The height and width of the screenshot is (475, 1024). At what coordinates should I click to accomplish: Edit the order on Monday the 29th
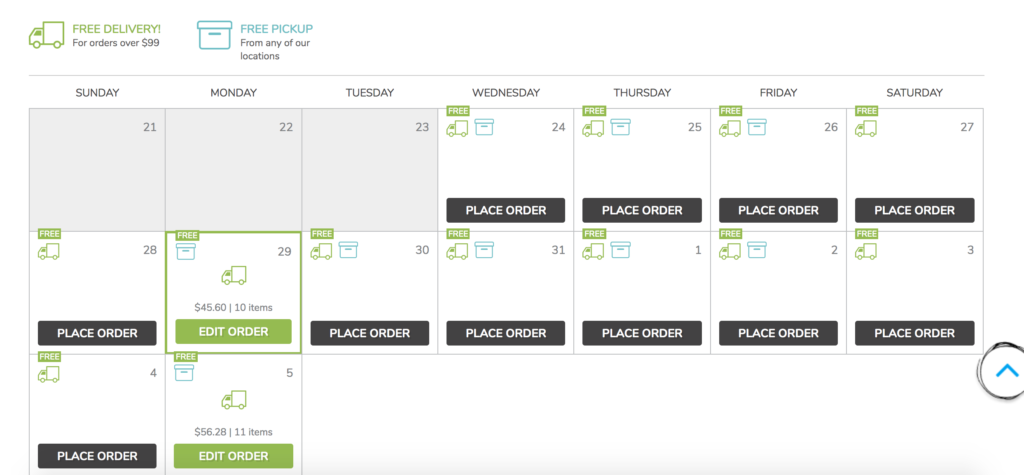tap(233, 332)
